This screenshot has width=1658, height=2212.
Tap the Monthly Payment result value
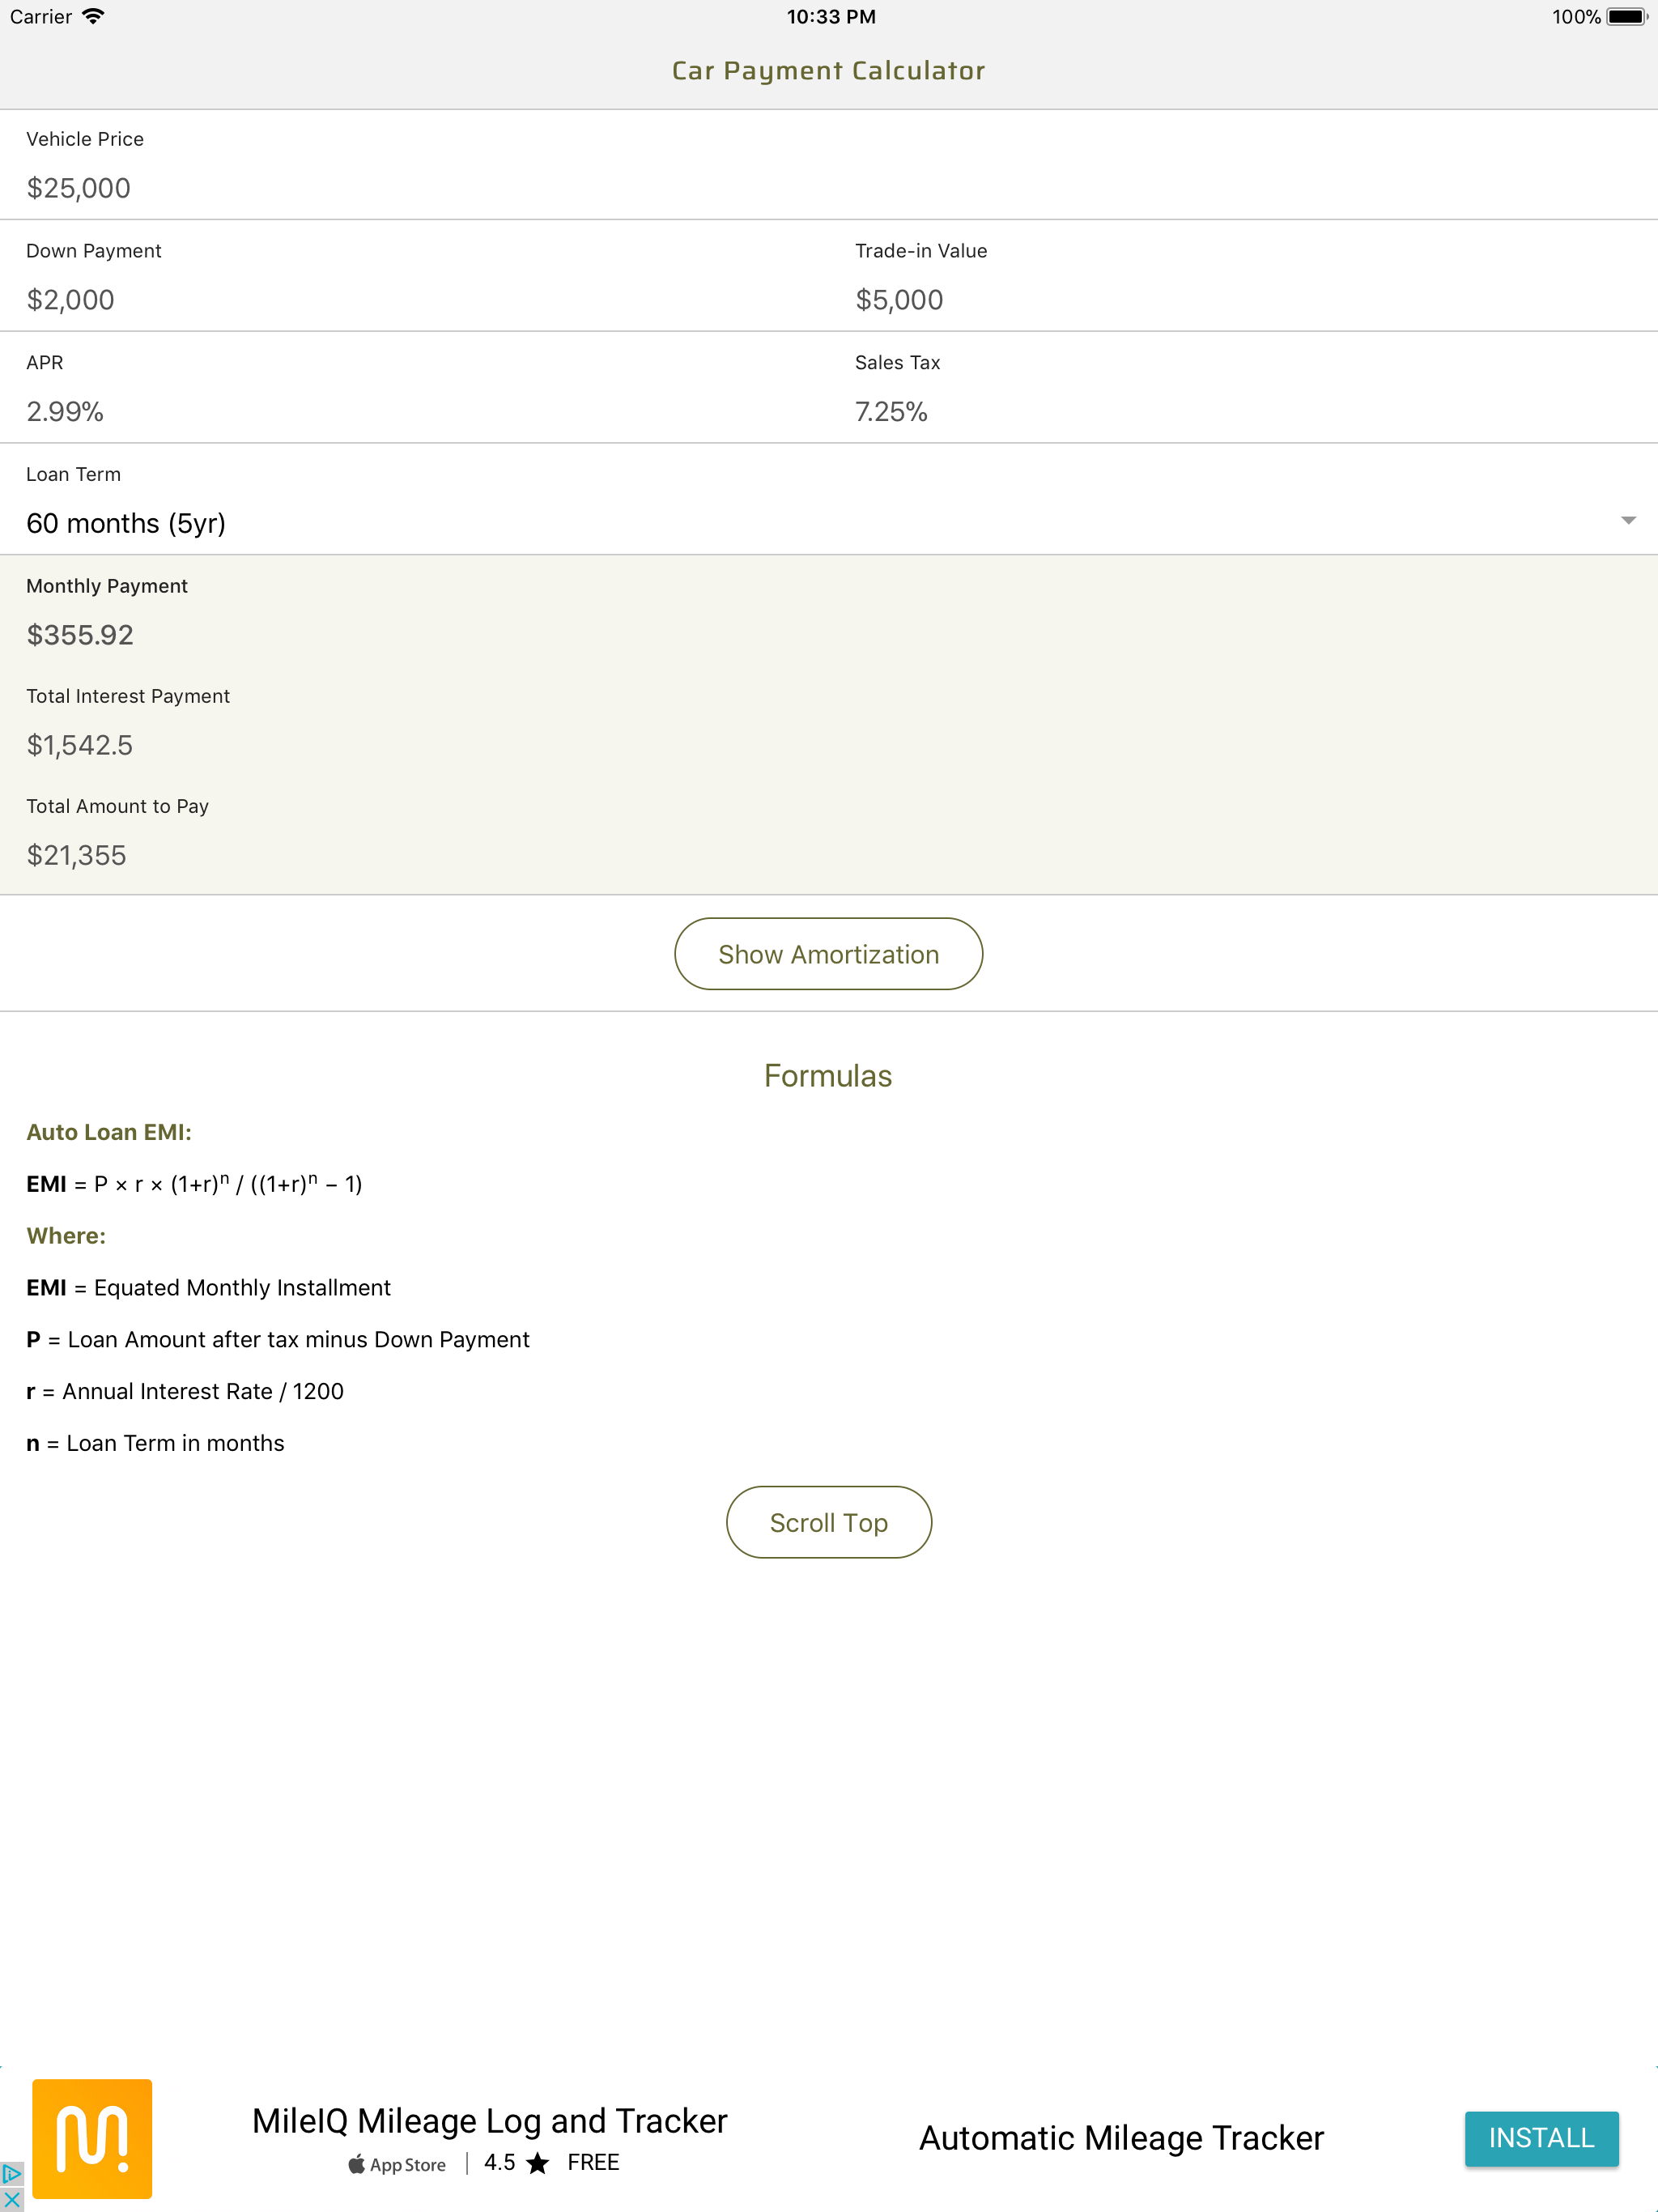point(80,635)
